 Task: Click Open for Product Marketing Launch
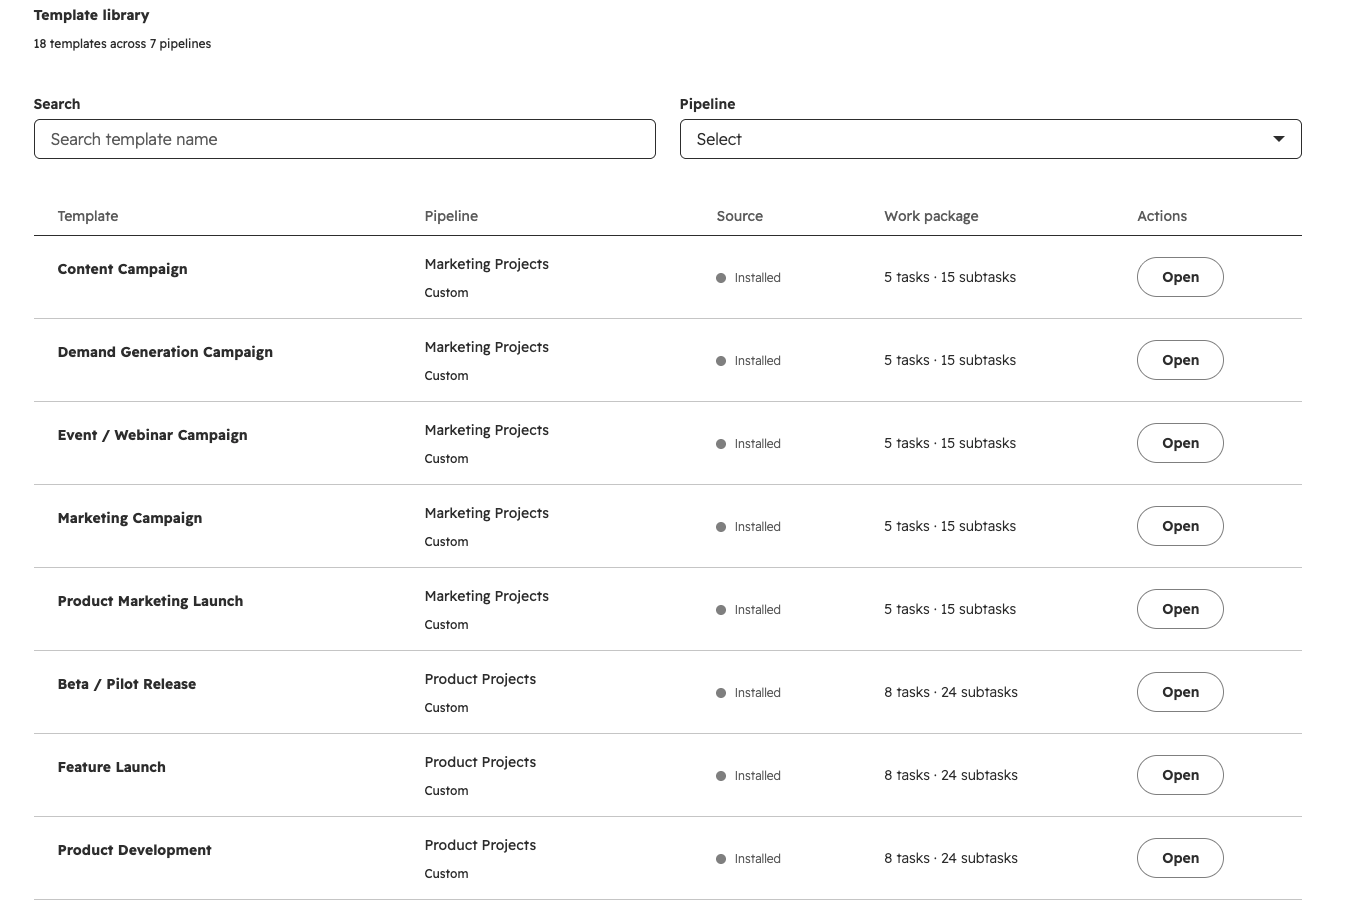[1180, 609]
